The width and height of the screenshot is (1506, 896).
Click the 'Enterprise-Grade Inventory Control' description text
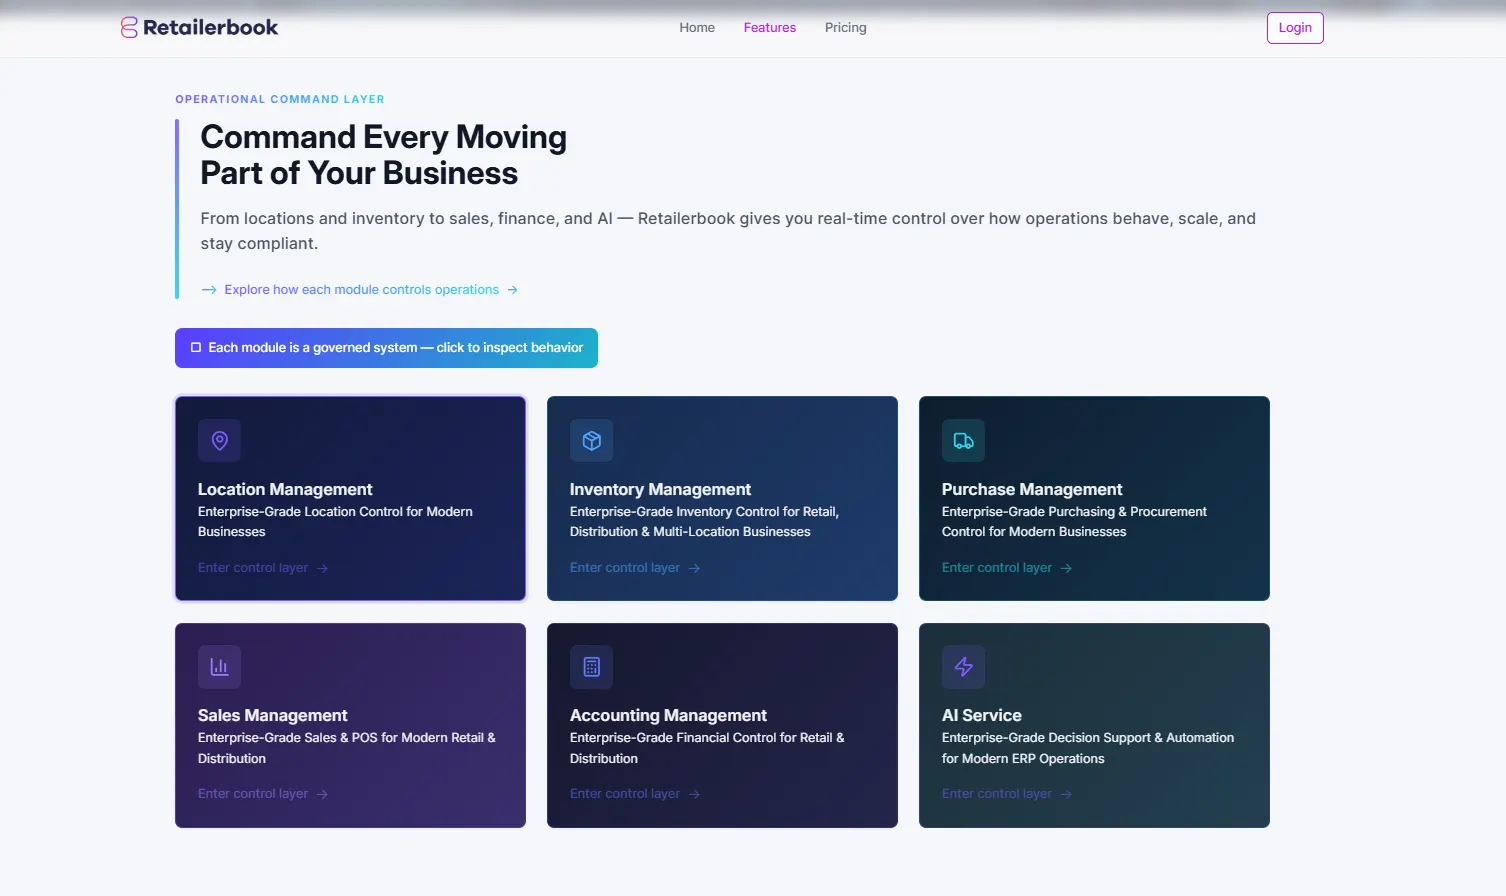704,522
